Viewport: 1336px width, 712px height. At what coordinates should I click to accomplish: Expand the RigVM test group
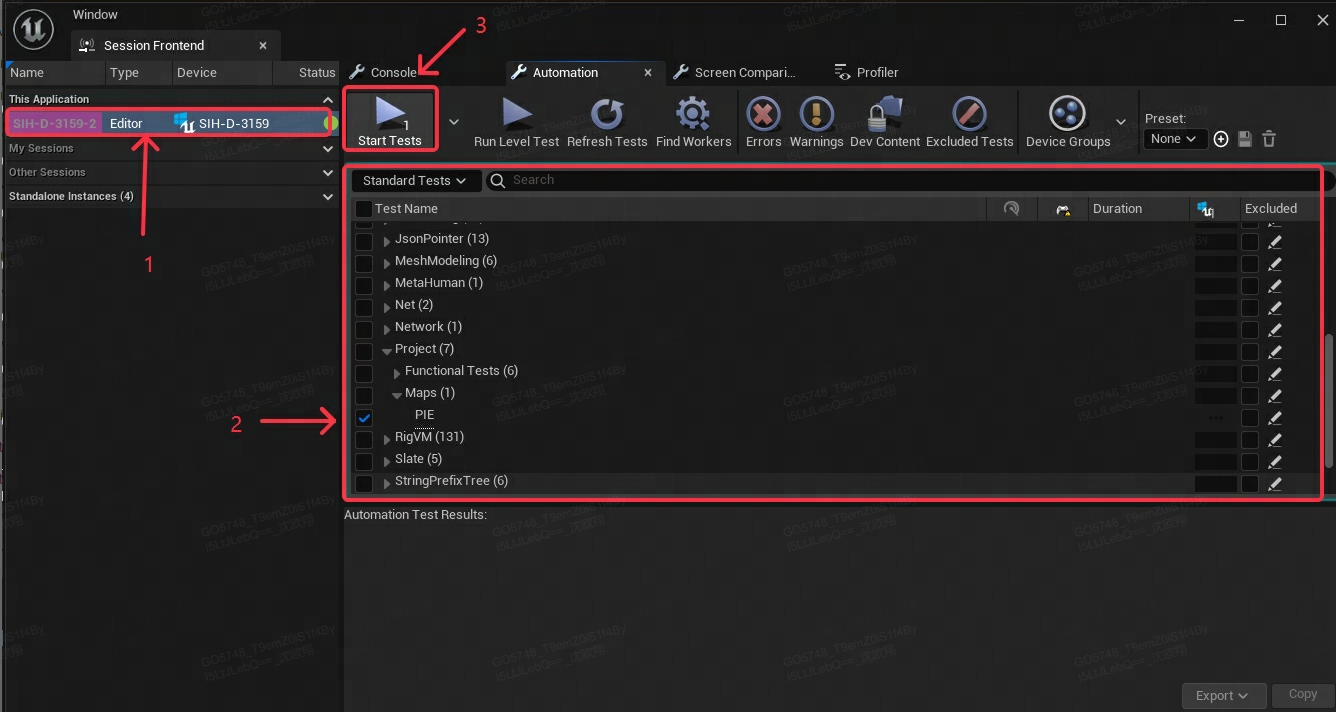[387, 439]
